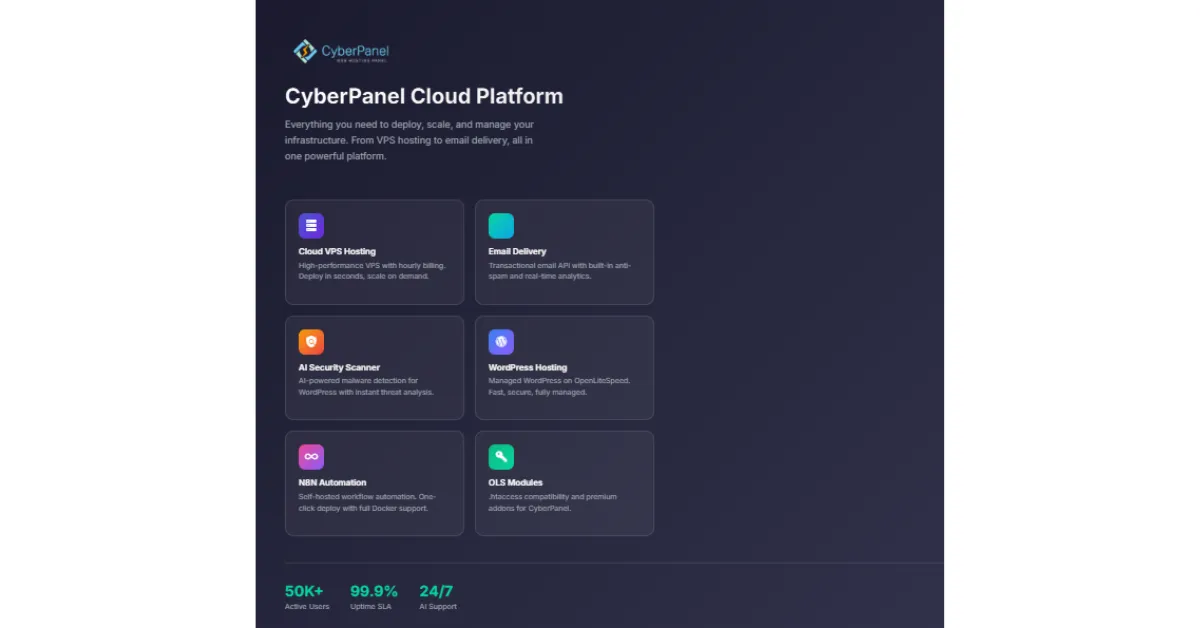Click the 50K+ statistic
This screenshot has height=628, width=1200.
click(304, 591)
